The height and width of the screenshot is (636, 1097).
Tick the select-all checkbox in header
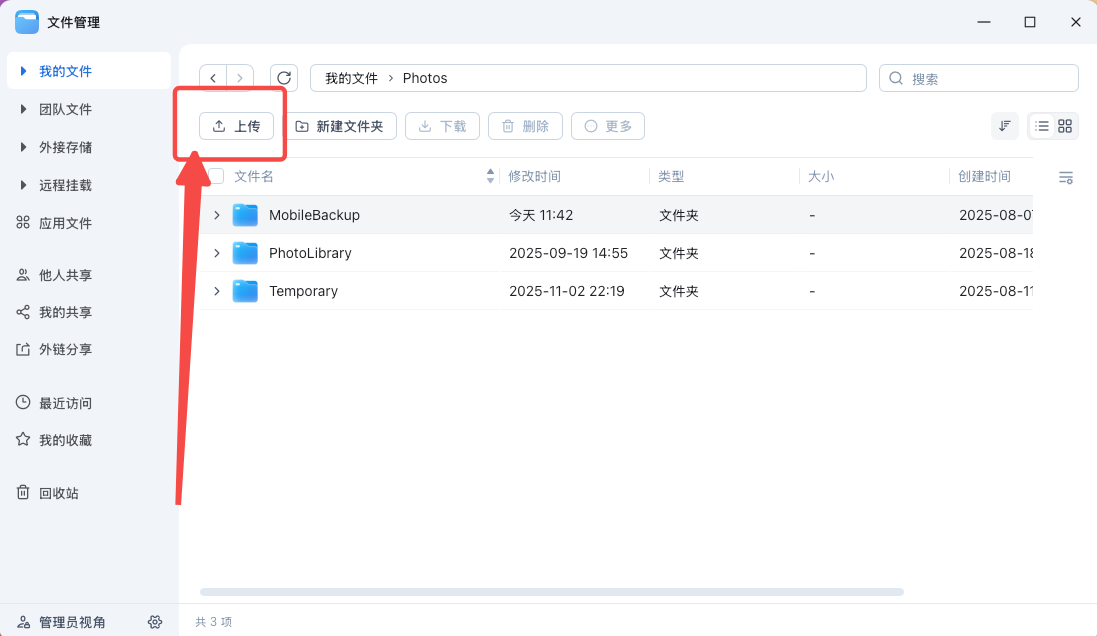pos(216,176)
